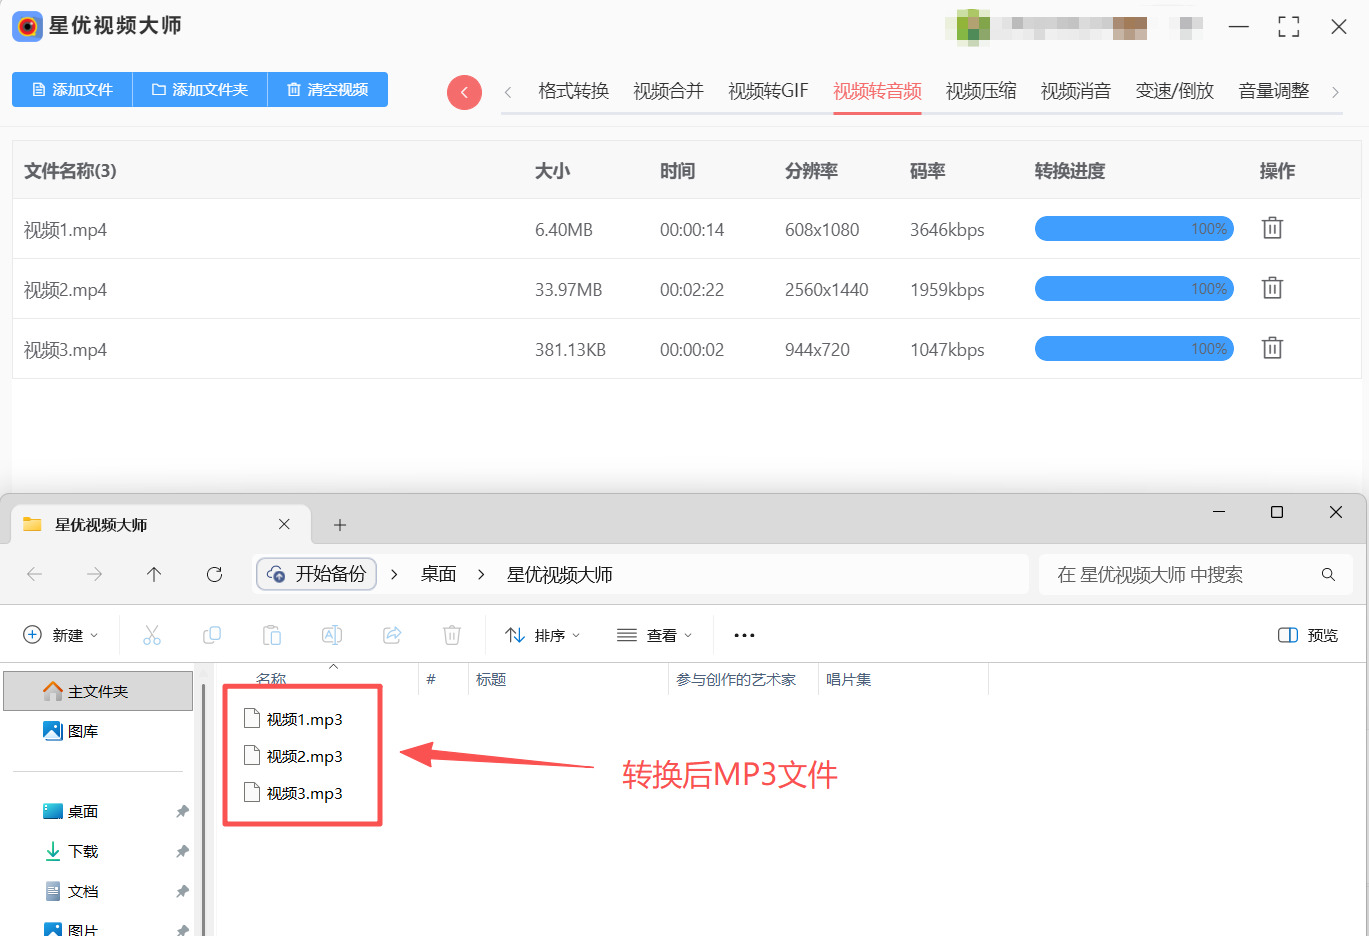Select the 视频转音频 tab
Screen dimensions: 1369x936
point(878,91)
